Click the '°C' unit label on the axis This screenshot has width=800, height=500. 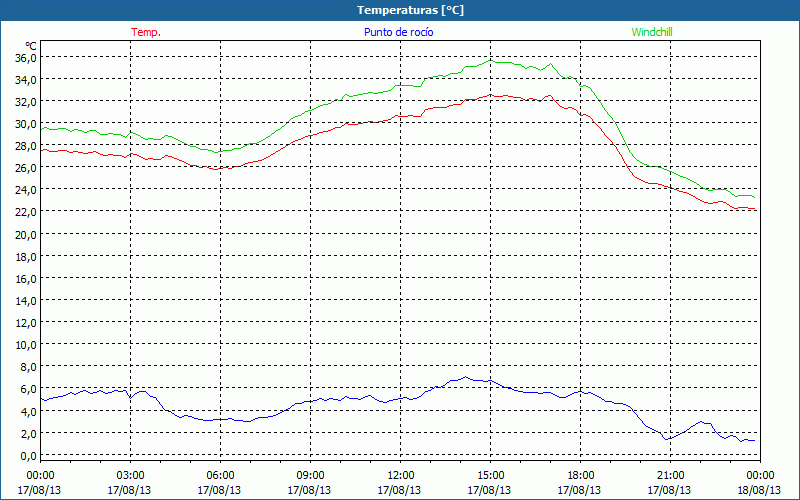pyautogui.click(x=31, y=46)
